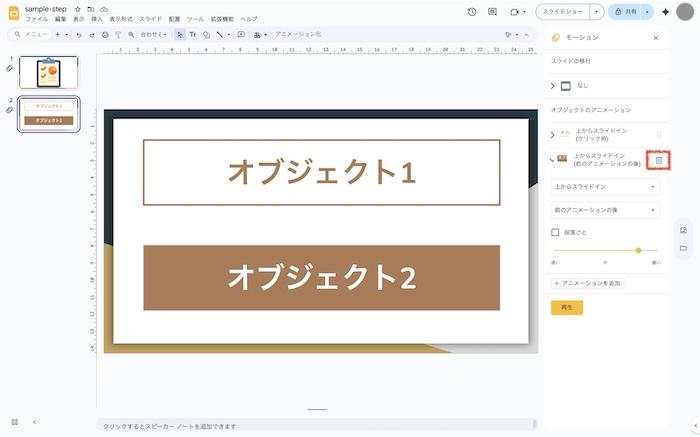
Task: Click アニメーションを追加 button
Action: point(588,283)
